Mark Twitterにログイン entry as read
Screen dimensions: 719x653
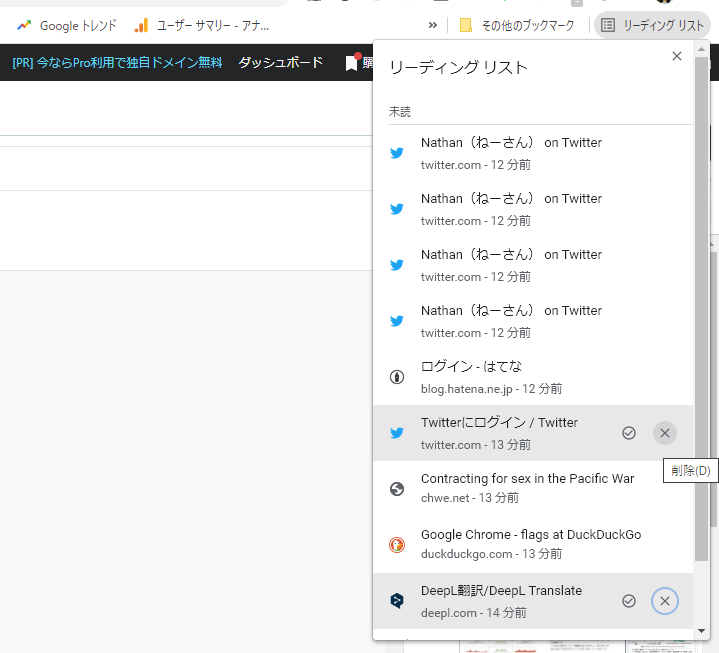(629, 433)
